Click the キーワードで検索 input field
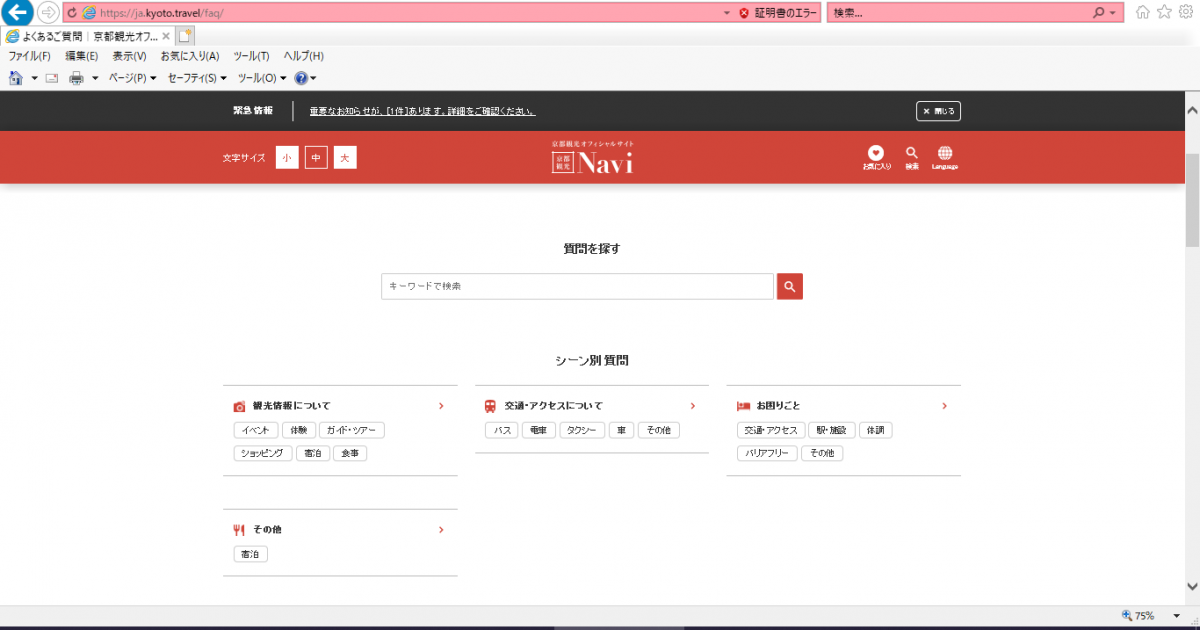The height and width of the screenshot is (630, 1200). click(577, 287)
